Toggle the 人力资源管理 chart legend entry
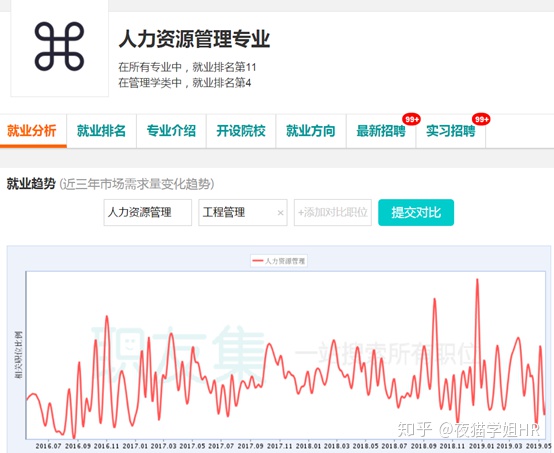The height and width of the screenshot is (453, 554). 279,261
